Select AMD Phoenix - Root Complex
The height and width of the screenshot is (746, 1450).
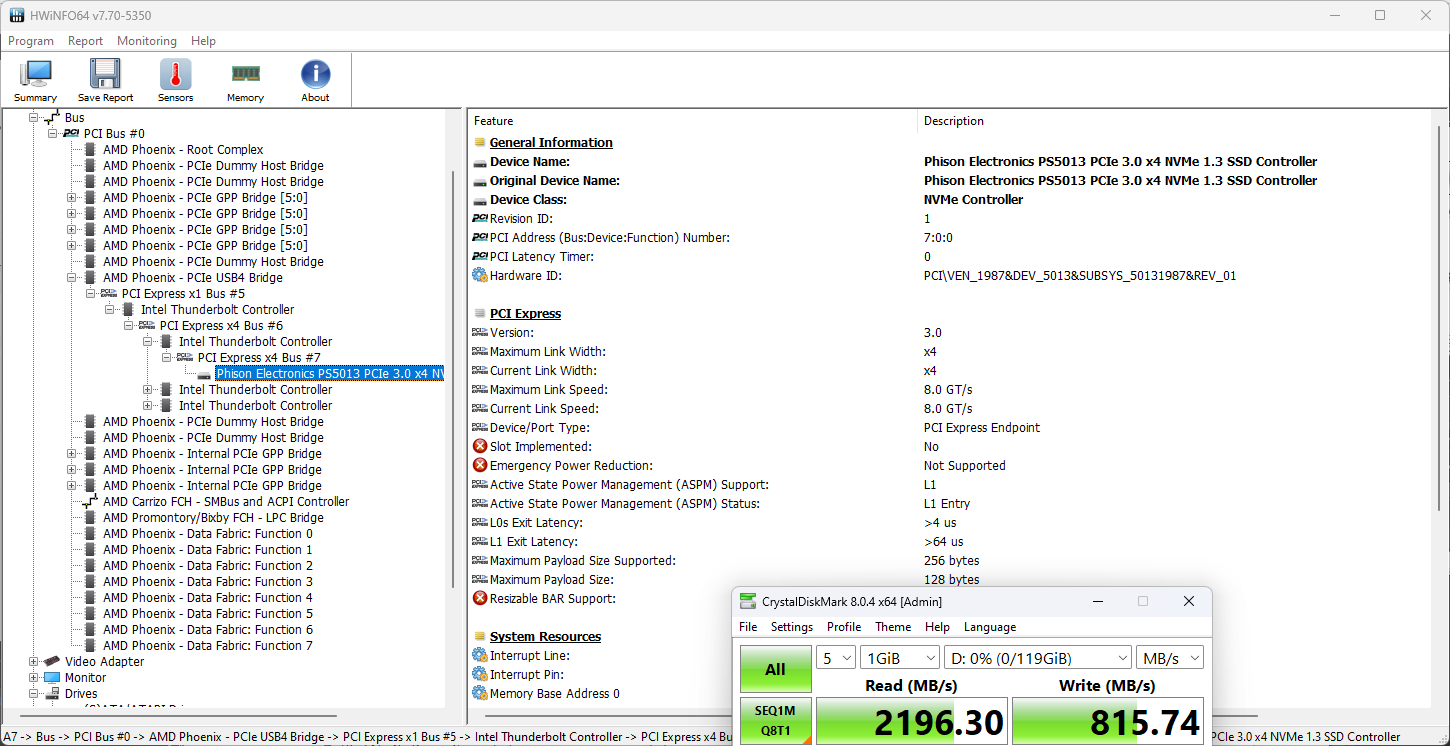[x=183, y=150]
